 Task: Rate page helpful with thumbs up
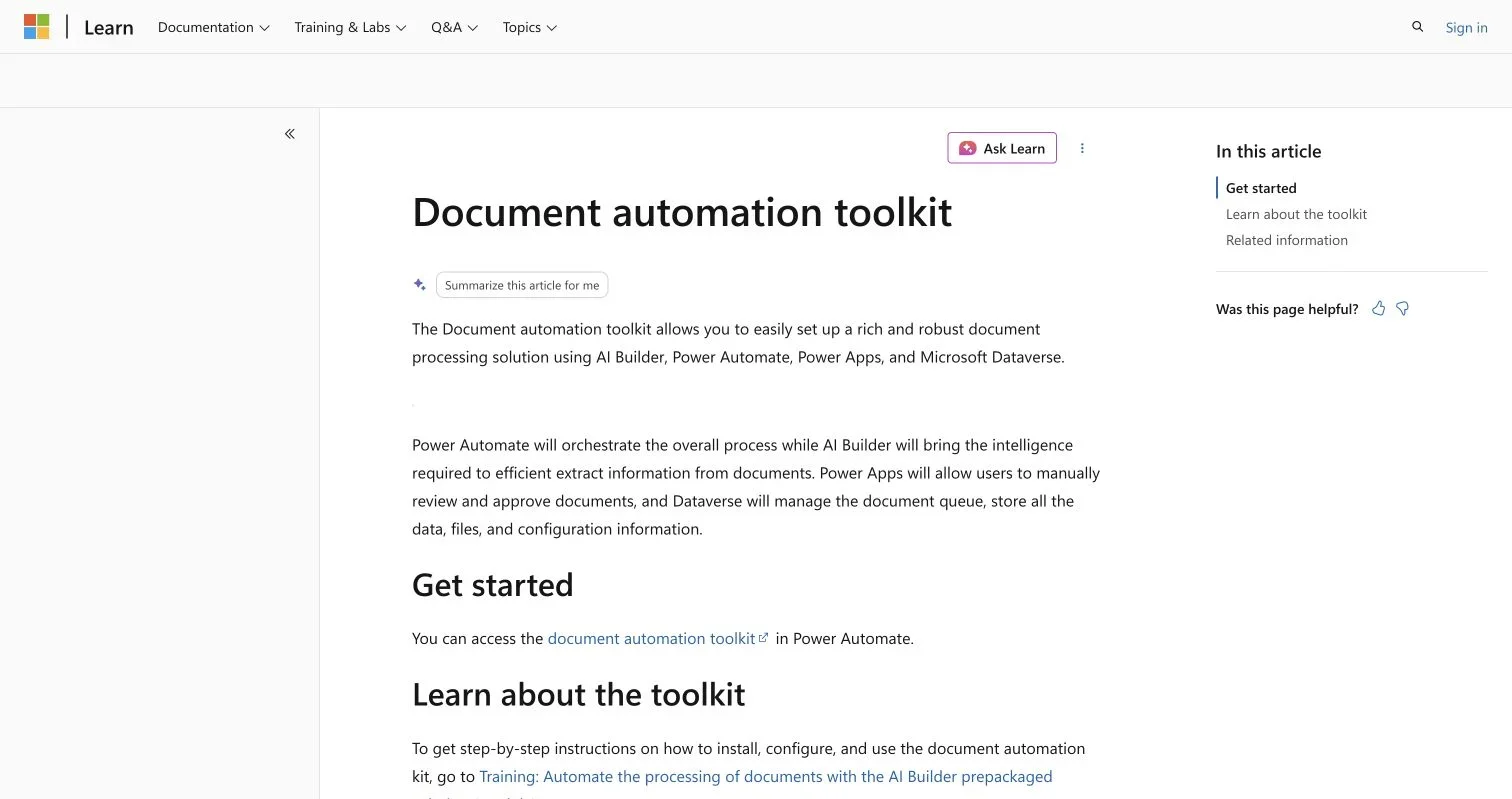1379,309
